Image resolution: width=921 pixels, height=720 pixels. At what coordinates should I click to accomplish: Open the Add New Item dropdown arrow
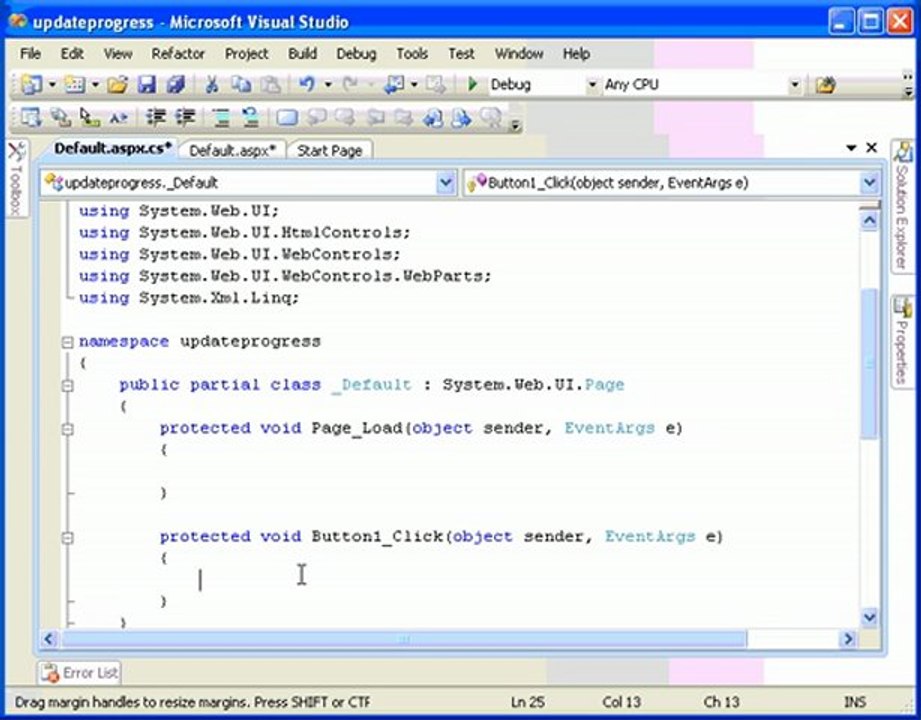tap(95, 85)
